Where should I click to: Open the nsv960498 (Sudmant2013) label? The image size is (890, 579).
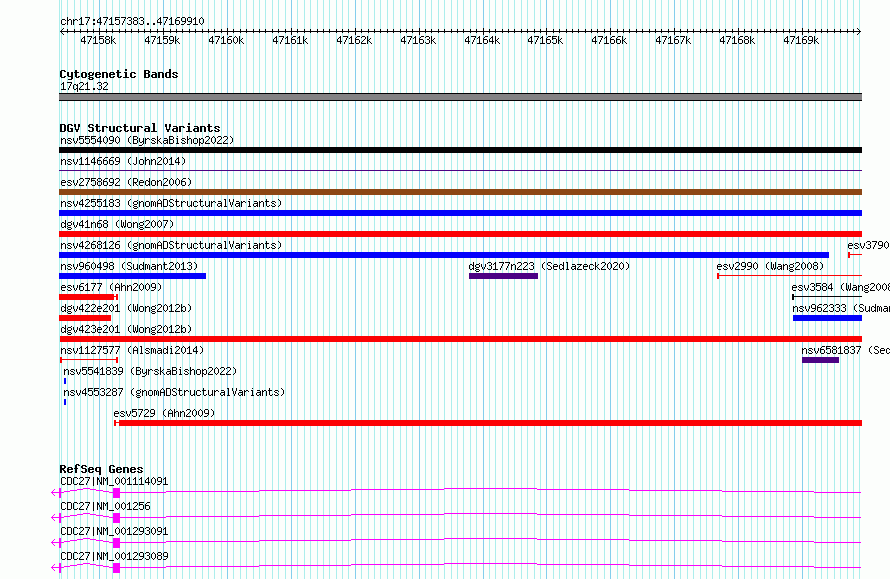pyautogui.click(x=129, y=266)
